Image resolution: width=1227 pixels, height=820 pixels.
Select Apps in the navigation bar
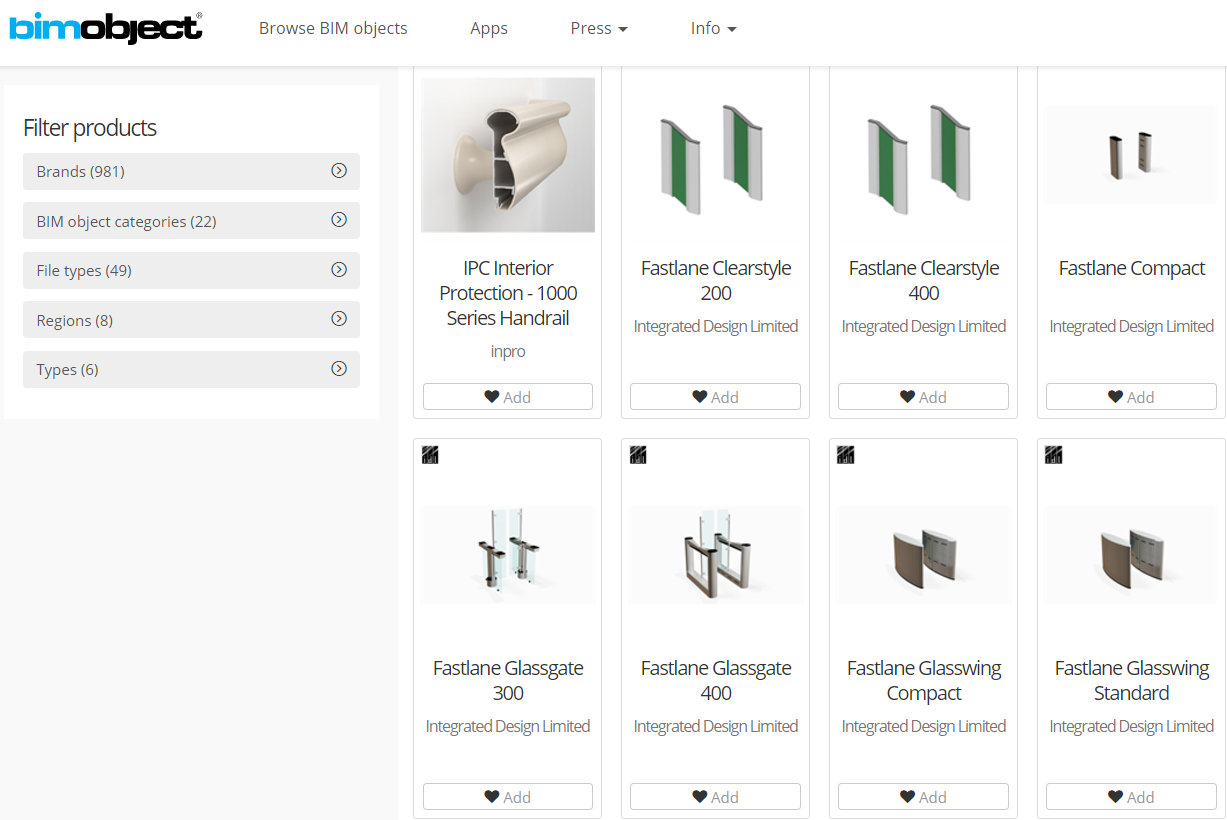pyautogui.click(x=489, y=28)
